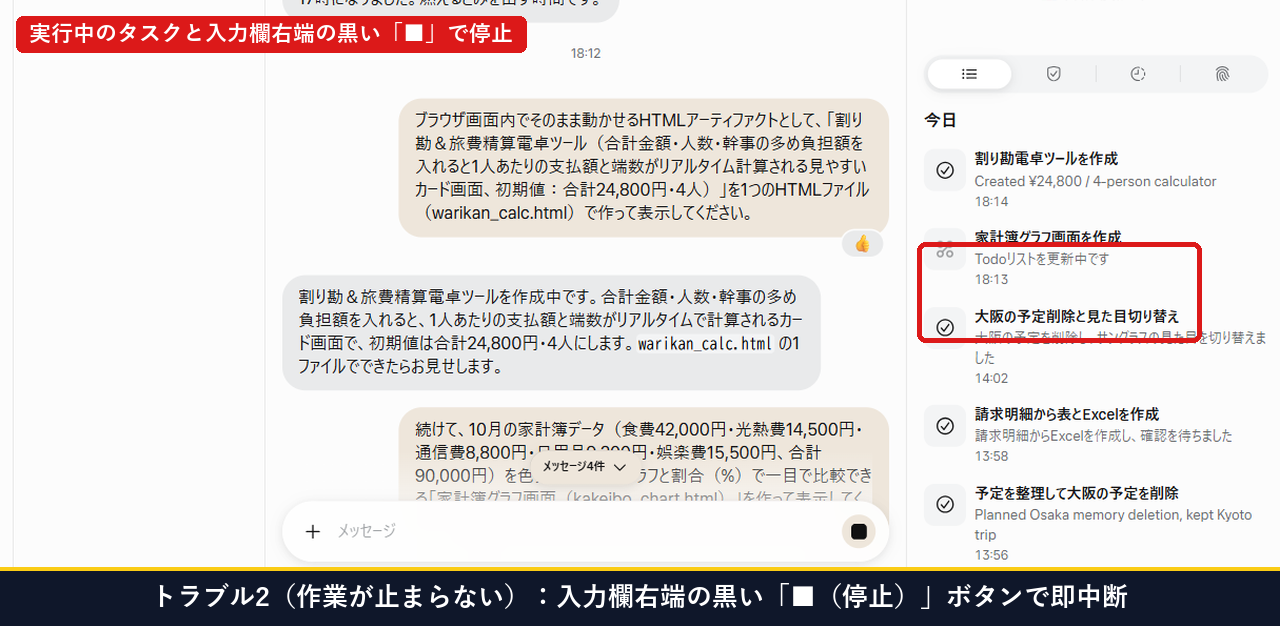This screenshot has height=626, width=1280.
Task: Click checkmark icon of 予定を整理して大阪の予定を削除 task
Action: tap(945, 504)
